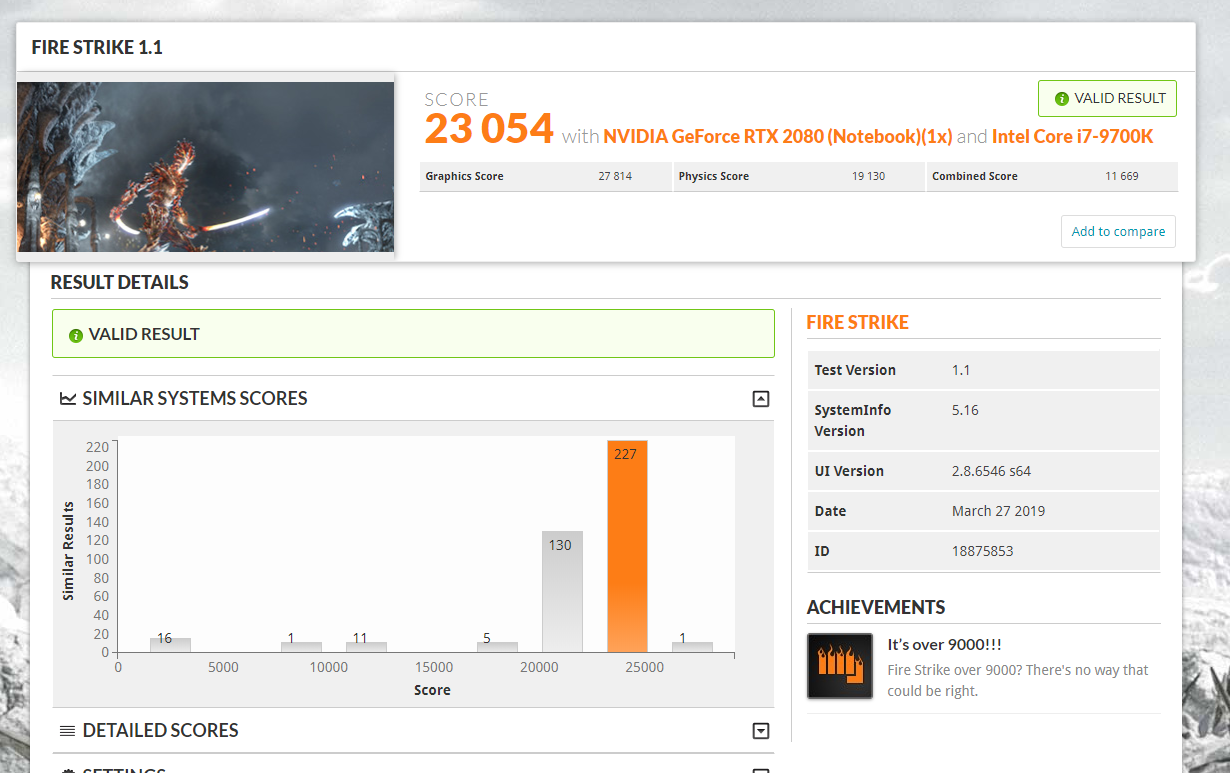Click the Combined Score value 11 669
Viewport: 1230px width, 773px height.
point(1121,176)
